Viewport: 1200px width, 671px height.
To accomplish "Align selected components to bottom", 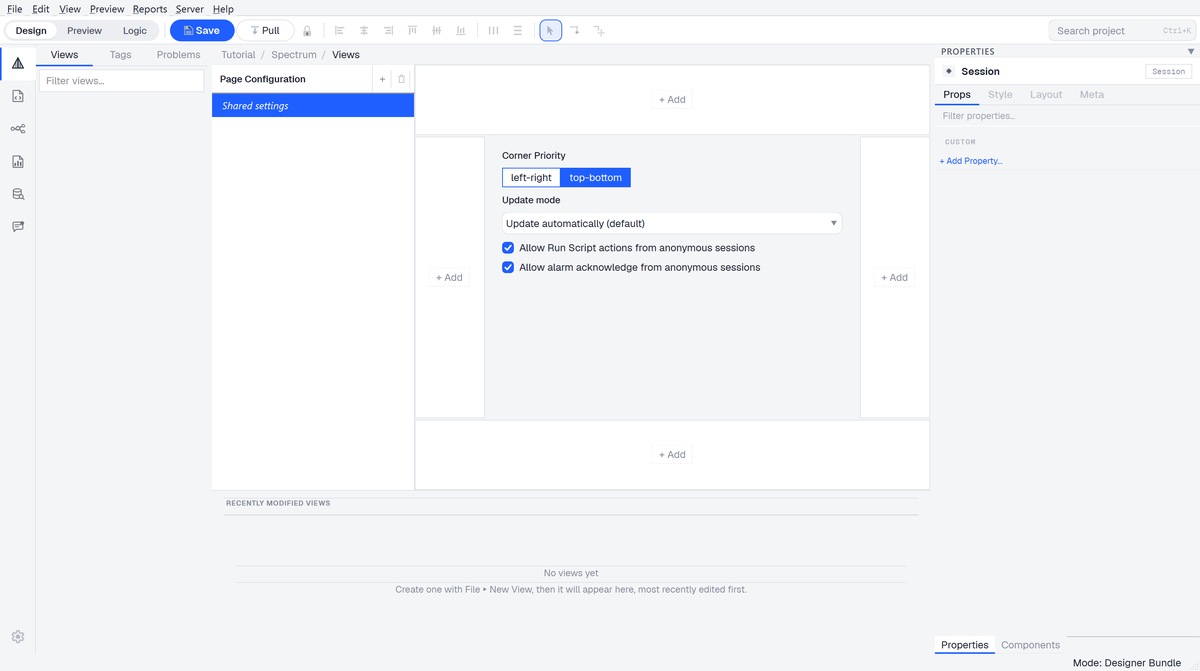I will [x=460, y=31].
